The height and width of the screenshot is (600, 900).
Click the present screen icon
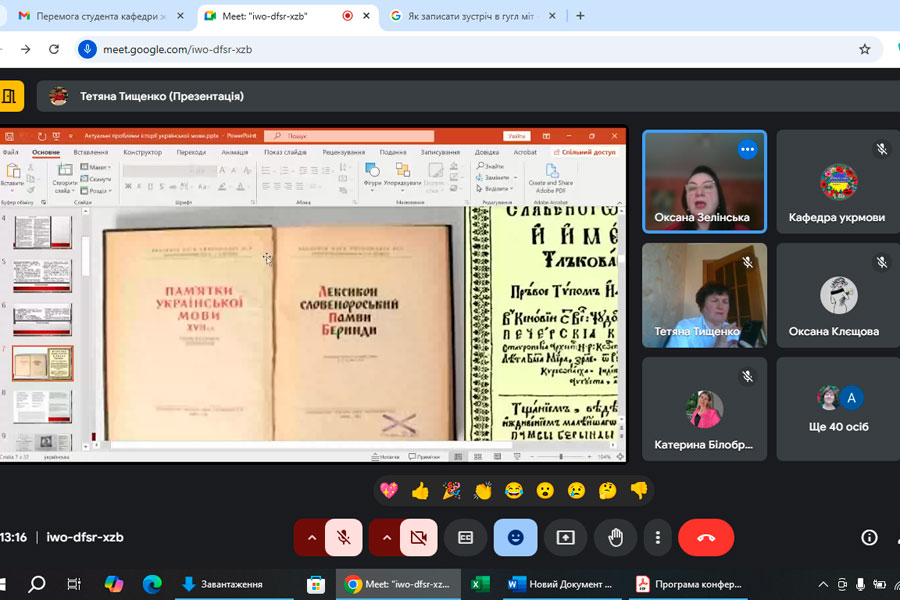tap(565, 537)
